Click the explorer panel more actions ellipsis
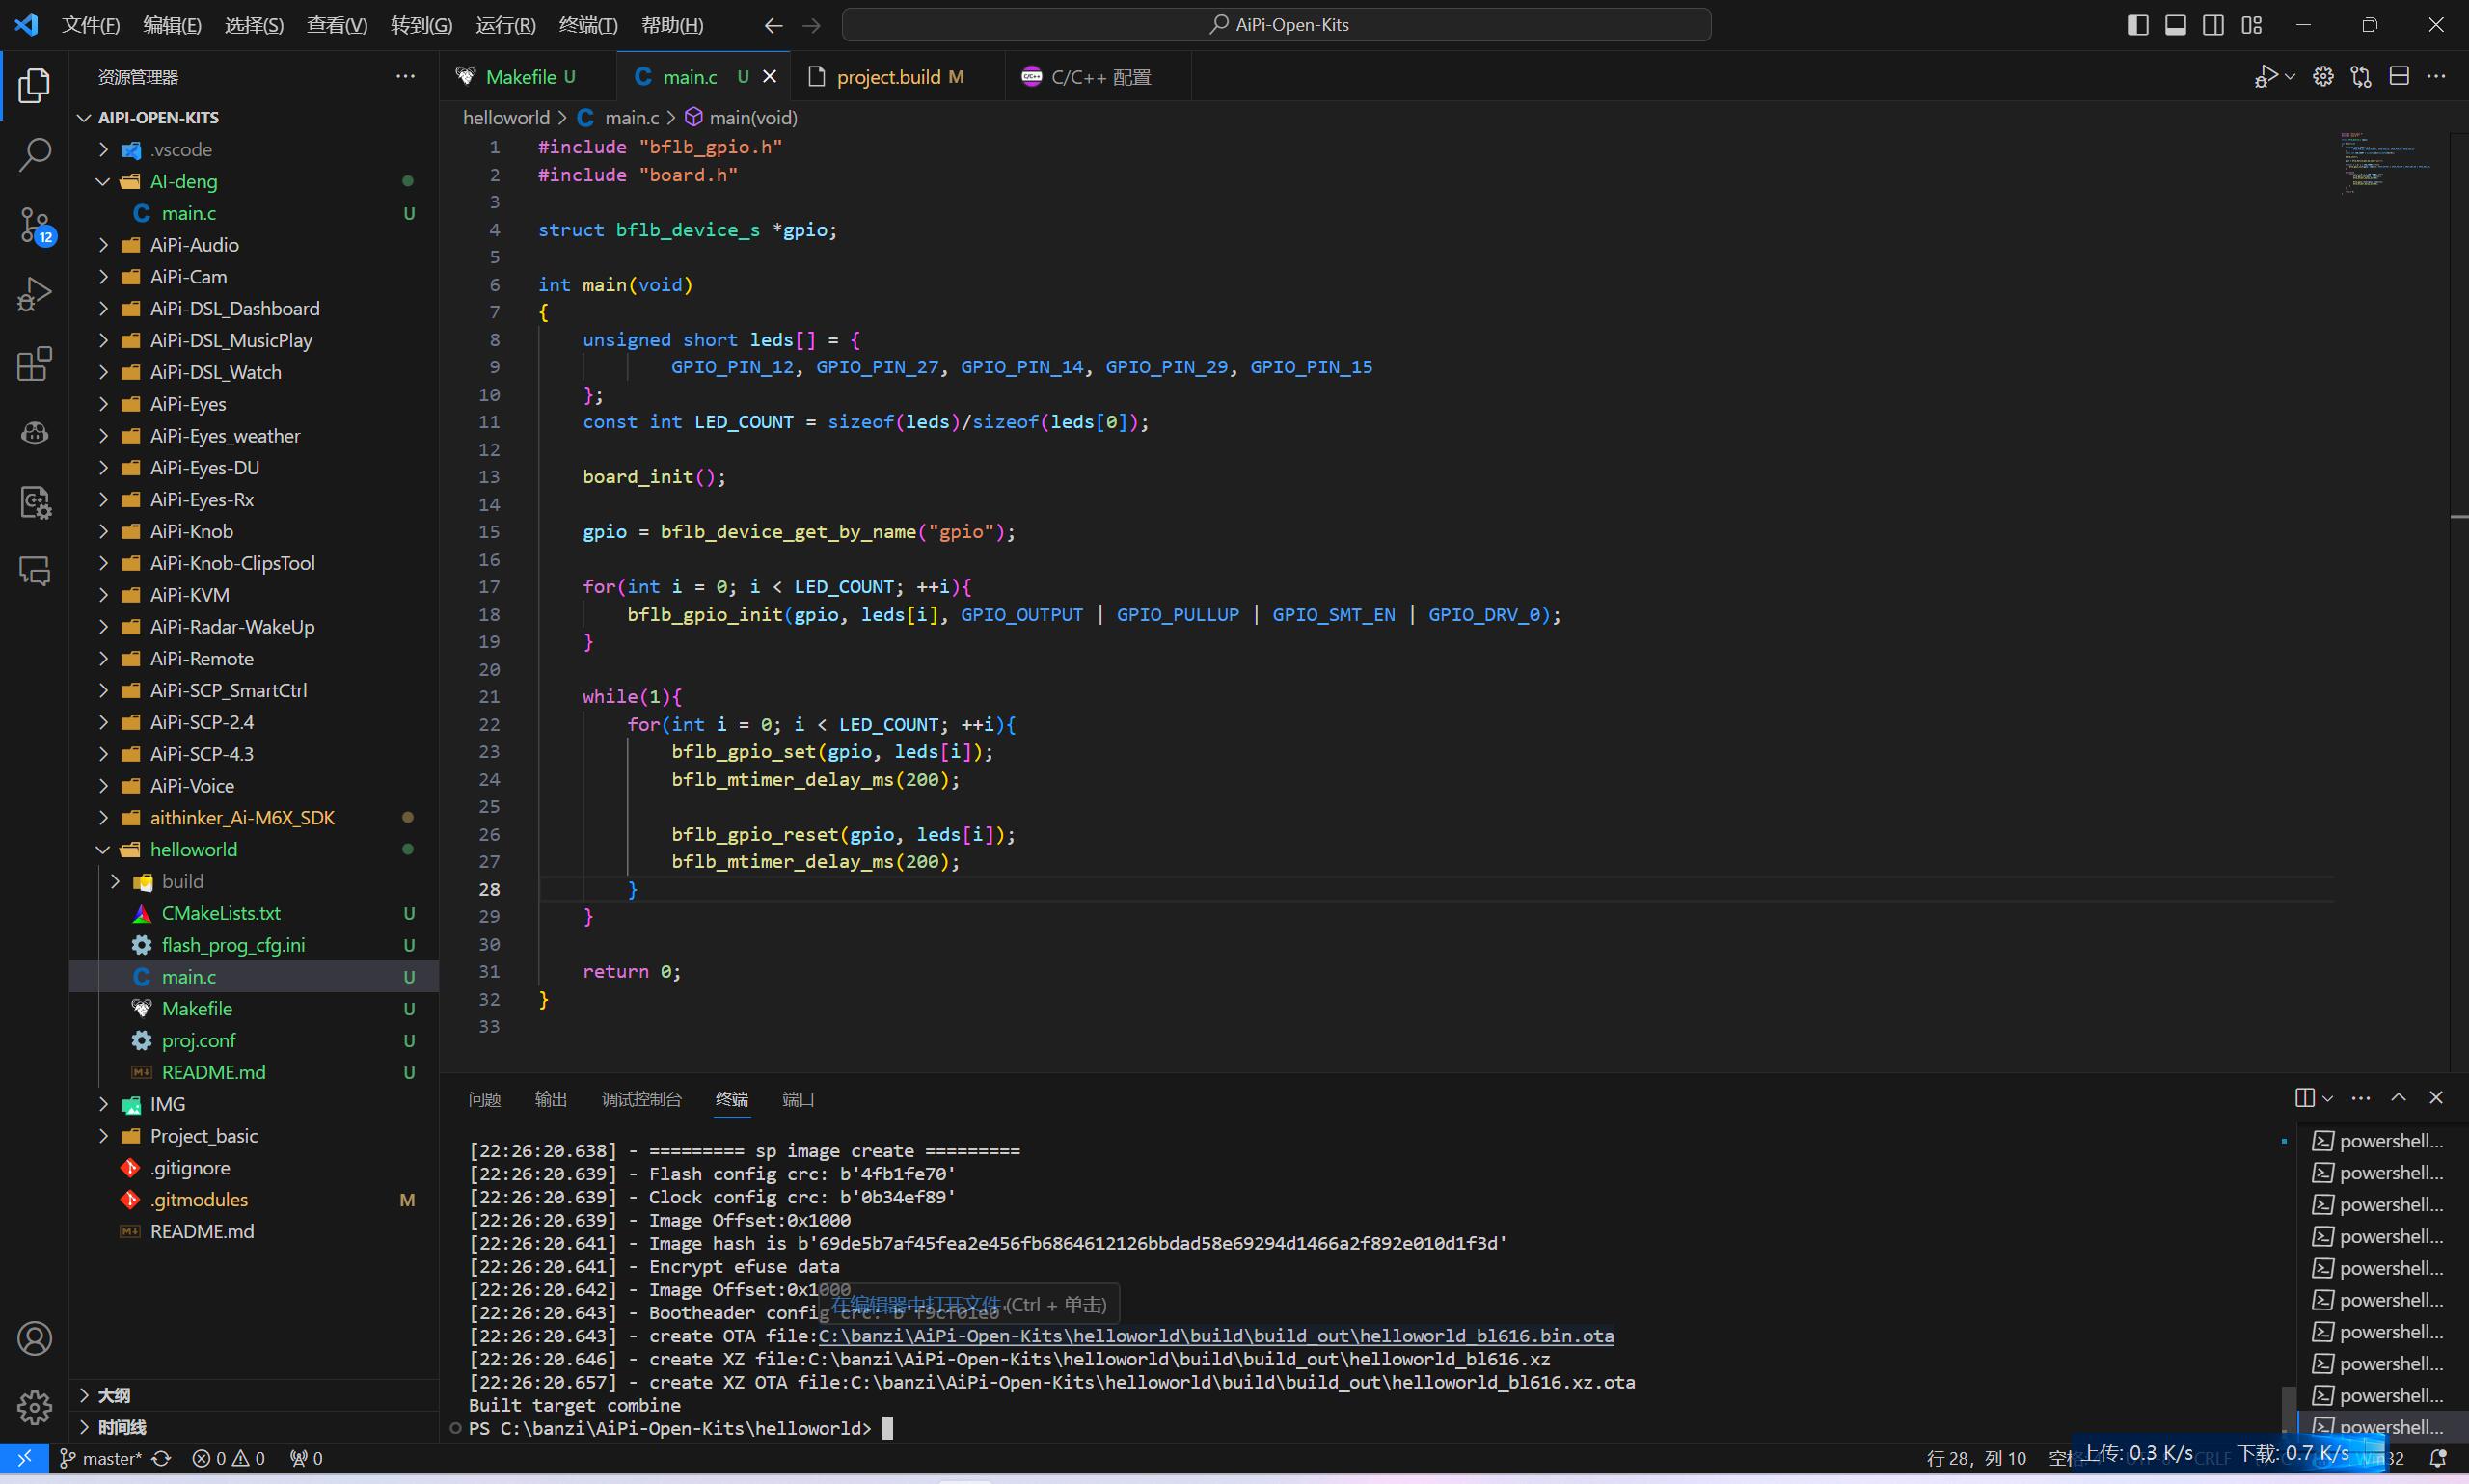 pos(405,76)
